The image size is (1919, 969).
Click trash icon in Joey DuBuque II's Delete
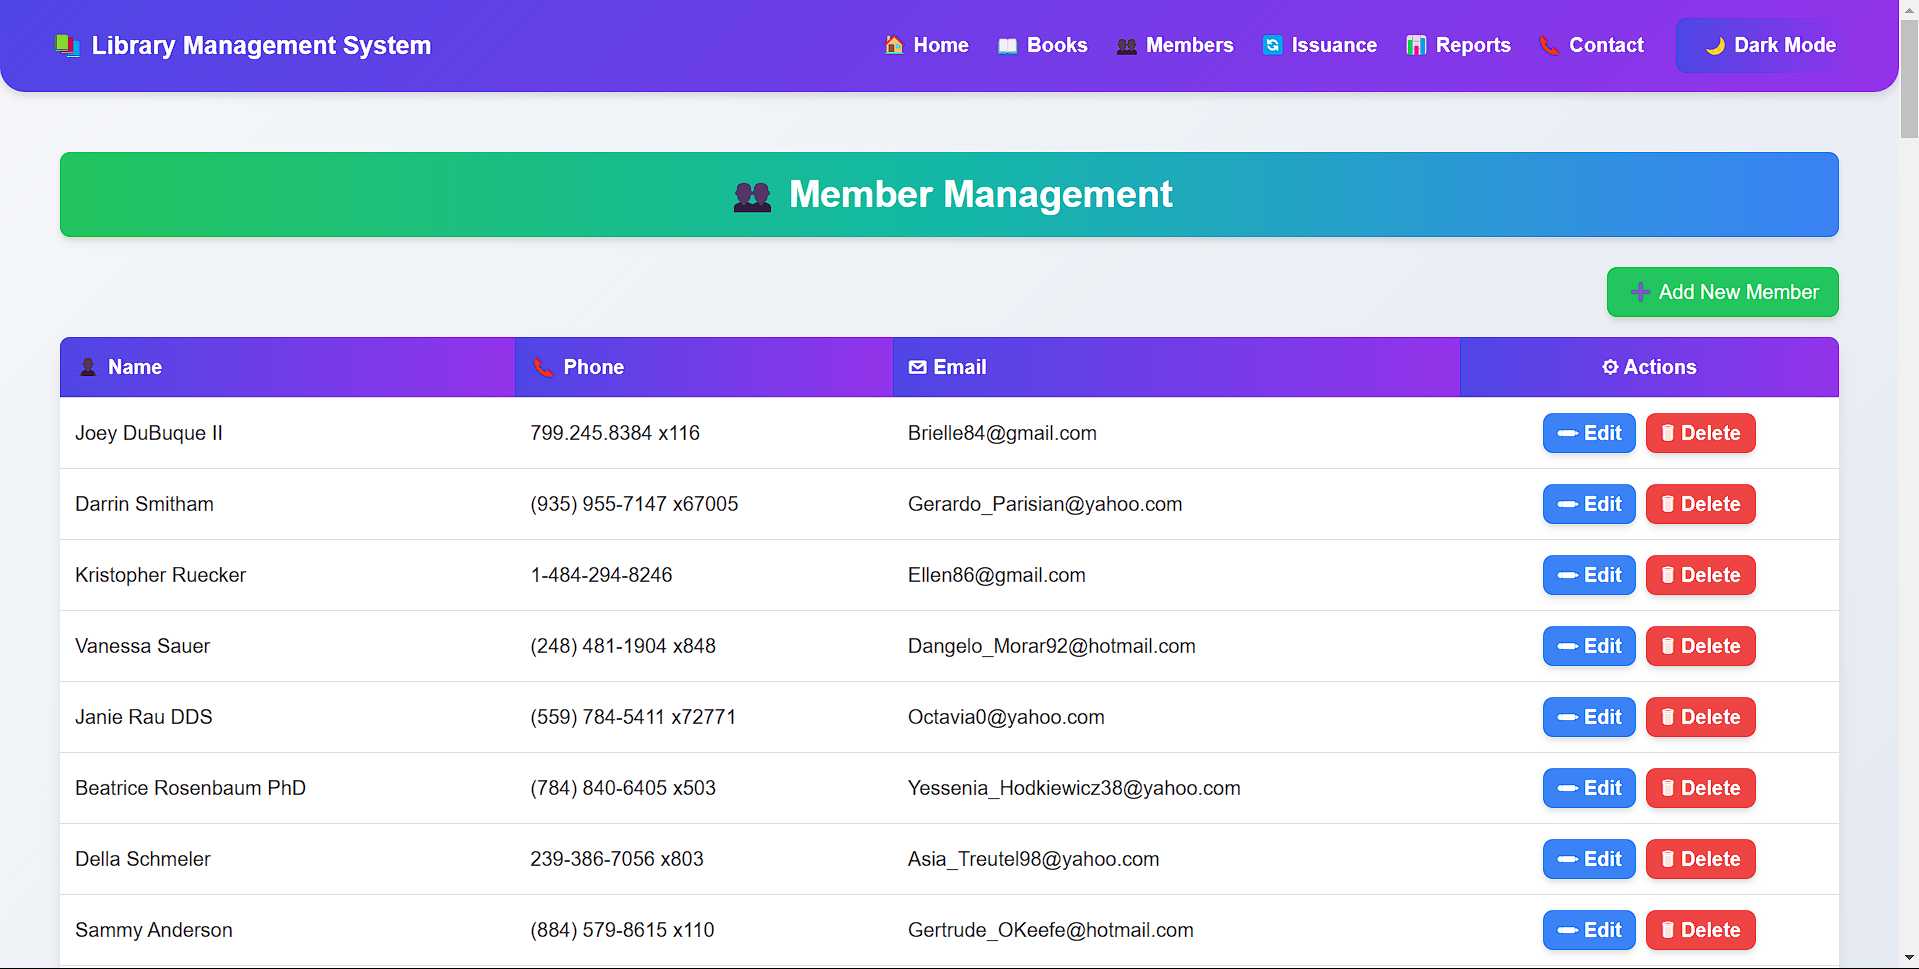pos(1667,433)
